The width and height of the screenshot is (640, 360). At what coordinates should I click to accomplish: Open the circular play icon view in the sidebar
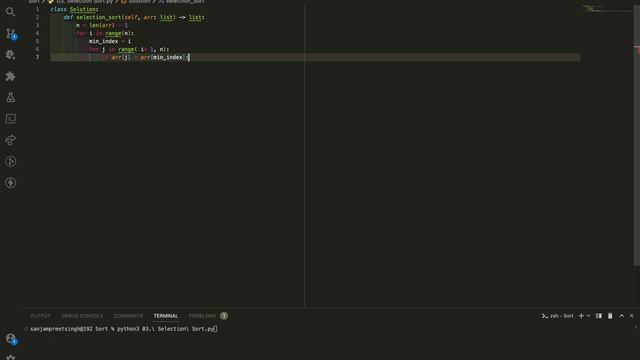pos(10,161)
